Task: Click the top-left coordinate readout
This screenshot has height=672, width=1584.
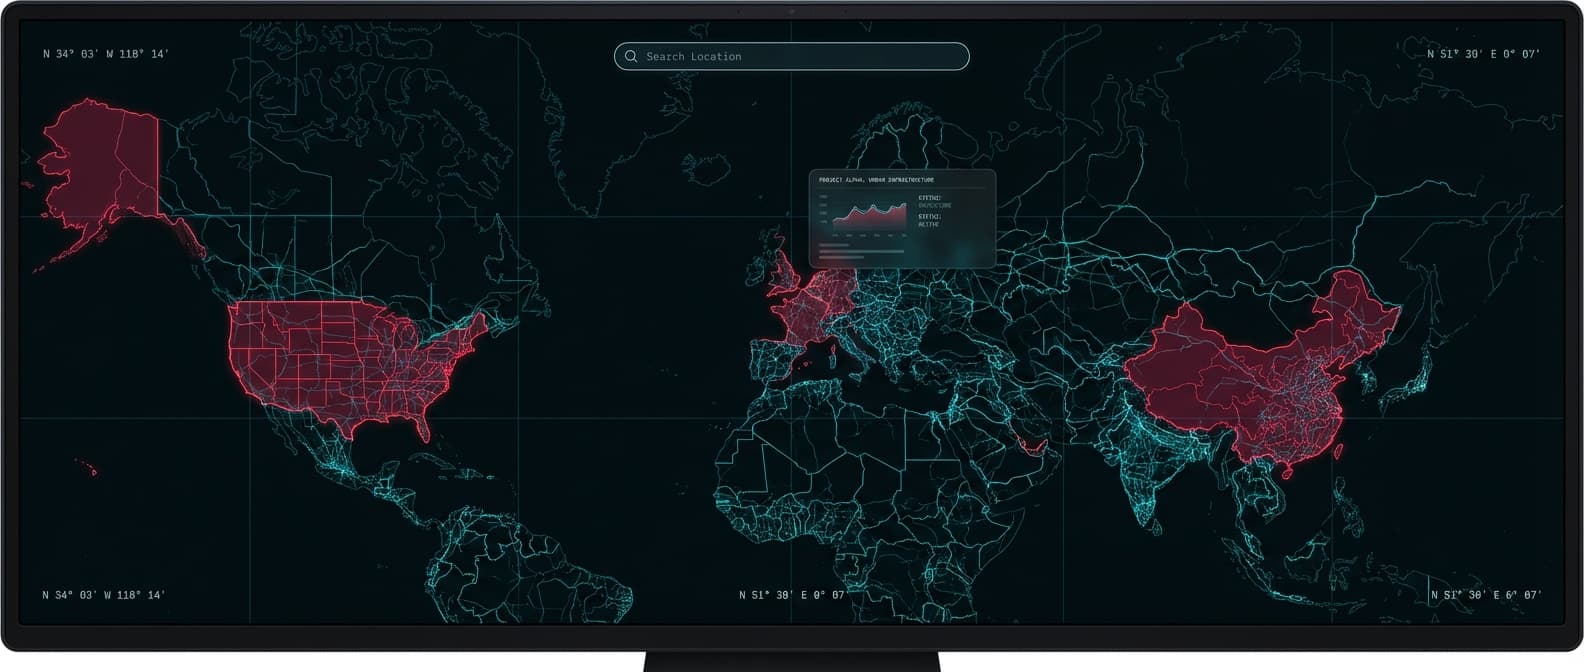Action: [x=106, y=54]
